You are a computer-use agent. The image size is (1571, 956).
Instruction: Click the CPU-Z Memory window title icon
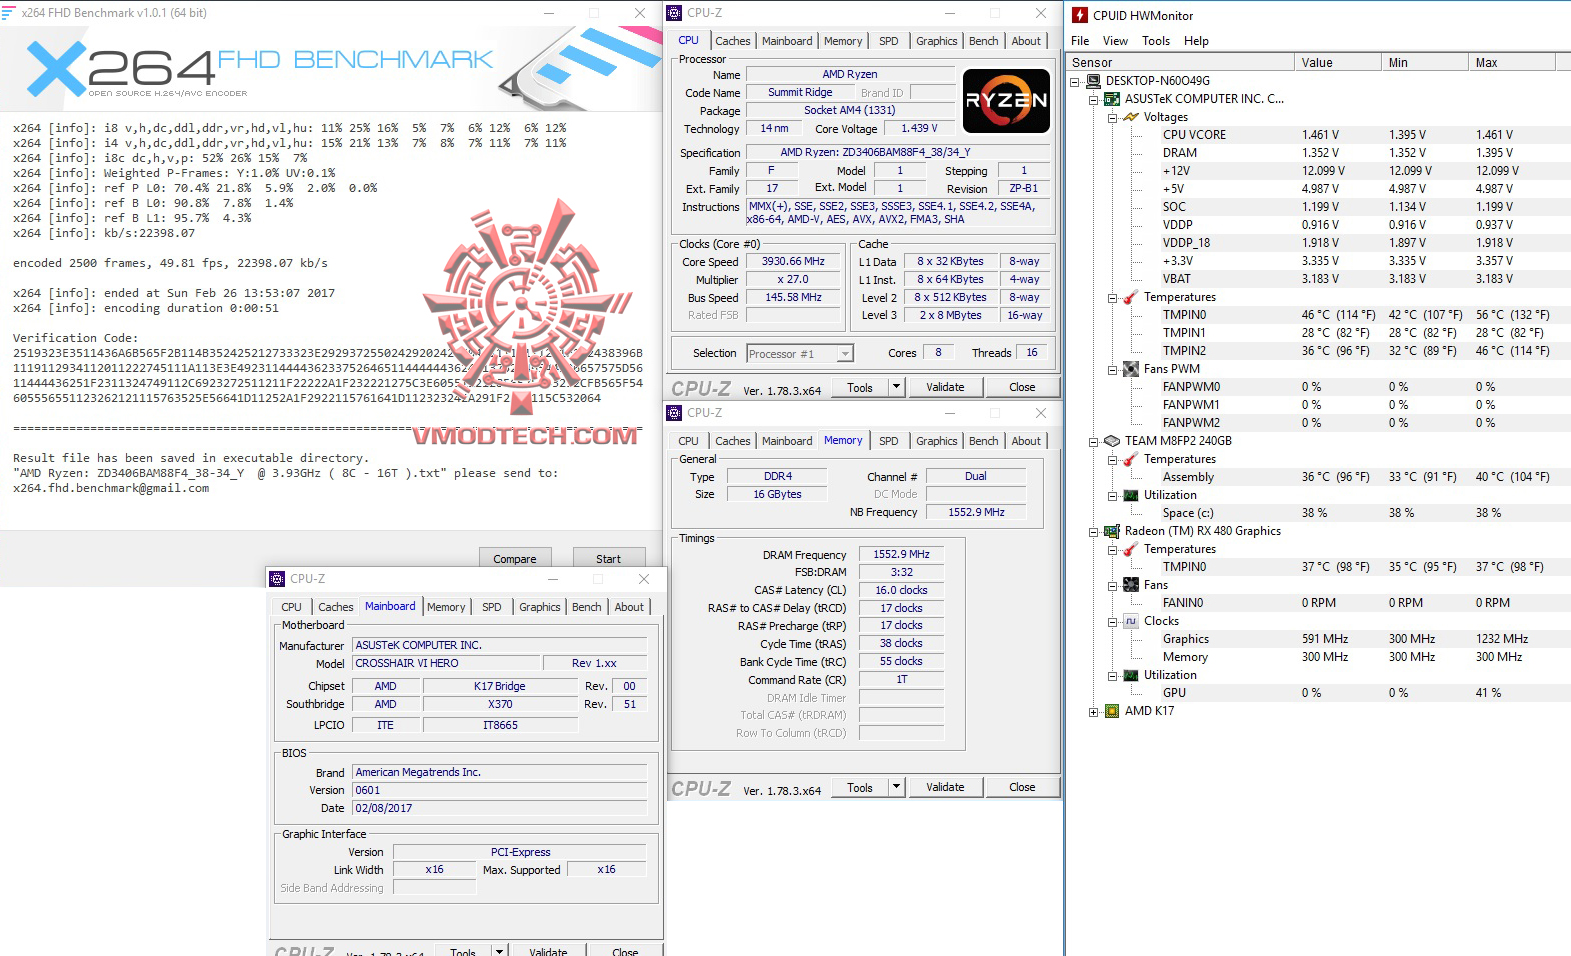[x=674, y=413]
